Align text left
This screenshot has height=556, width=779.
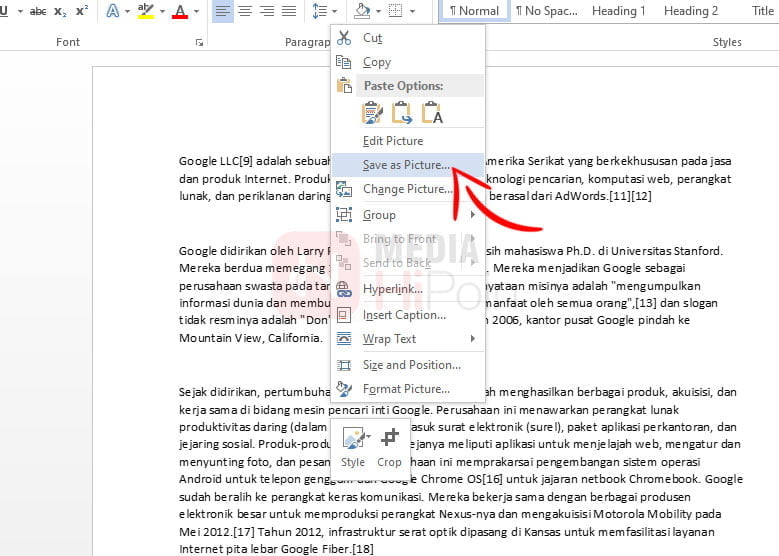click(223, 11)
